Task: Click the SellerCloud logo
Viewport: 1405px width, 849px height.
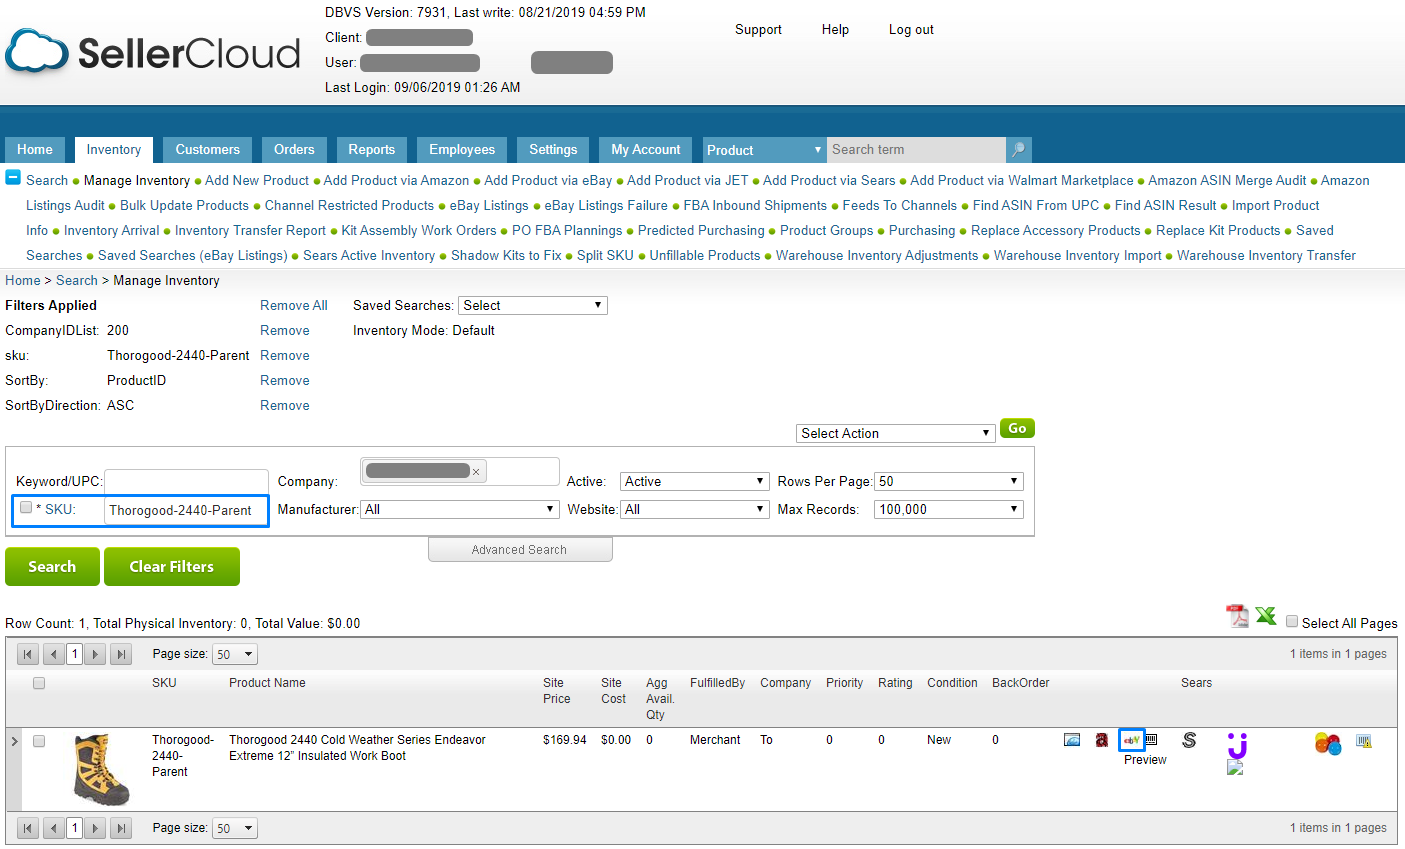Action: (152, 52)
